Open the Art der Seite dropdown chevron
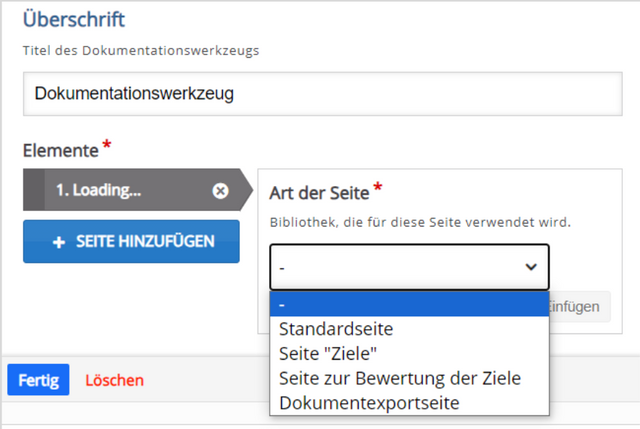Viewport: 640px width, 429px height. click(x=531, y=267)
